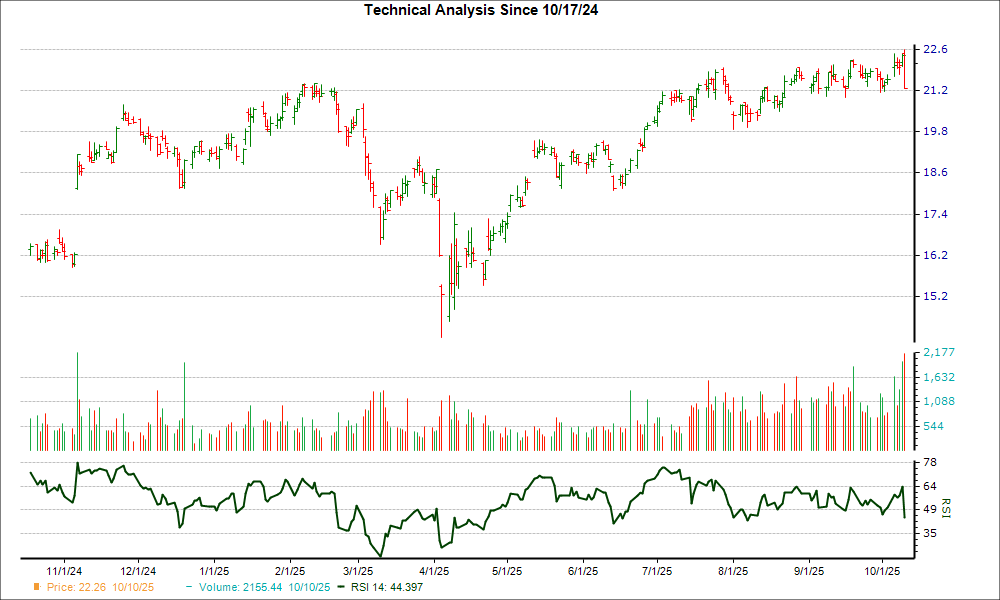This screenshot has height=600, width=1000.
Task: Click the orange Price legend swatch
Action: 37,586
